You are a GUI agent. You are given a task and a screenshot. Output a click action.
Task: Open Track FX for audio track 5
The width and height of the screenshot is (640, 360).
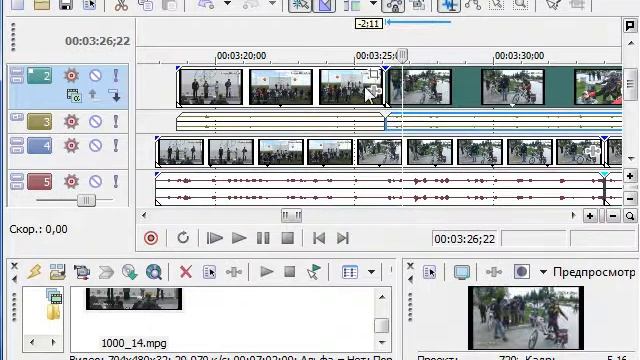click(x=71, y=181)
